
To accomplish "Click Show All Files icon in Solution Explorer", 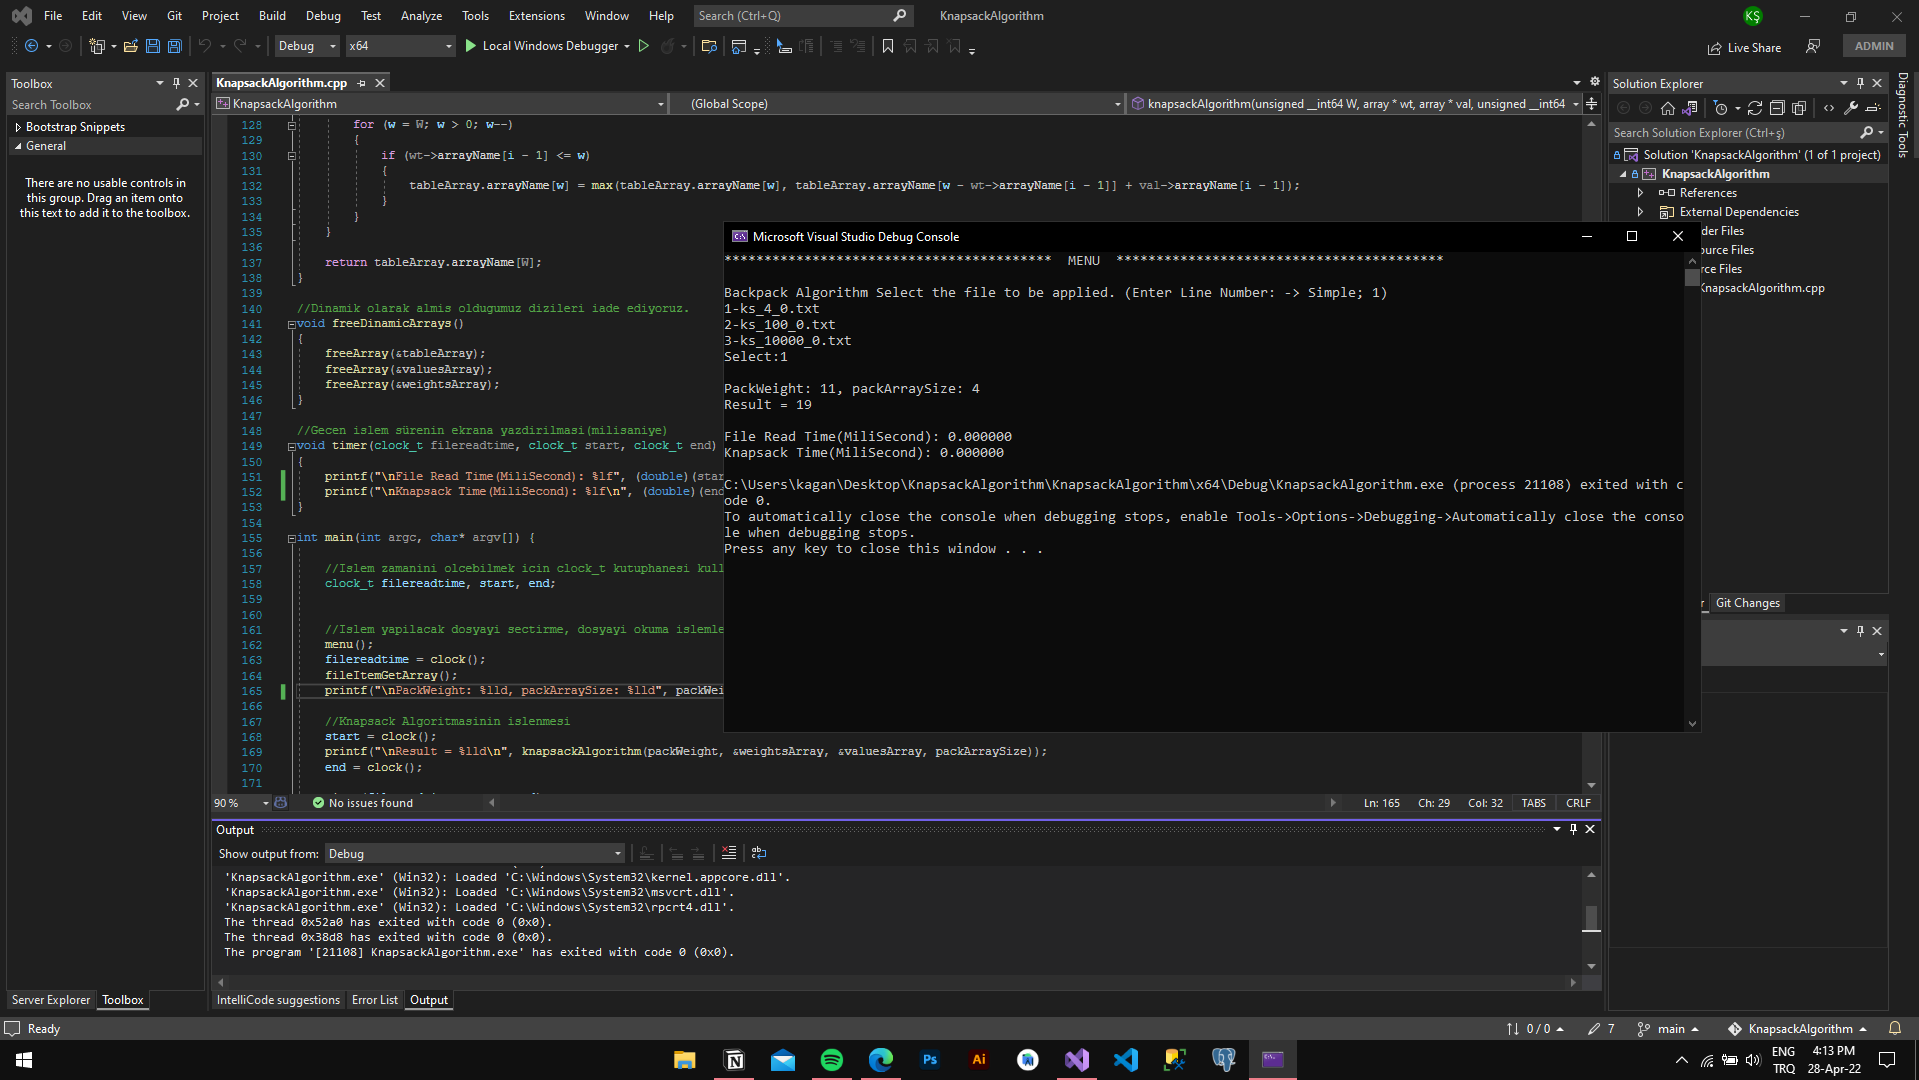I will pos(1799,108).
